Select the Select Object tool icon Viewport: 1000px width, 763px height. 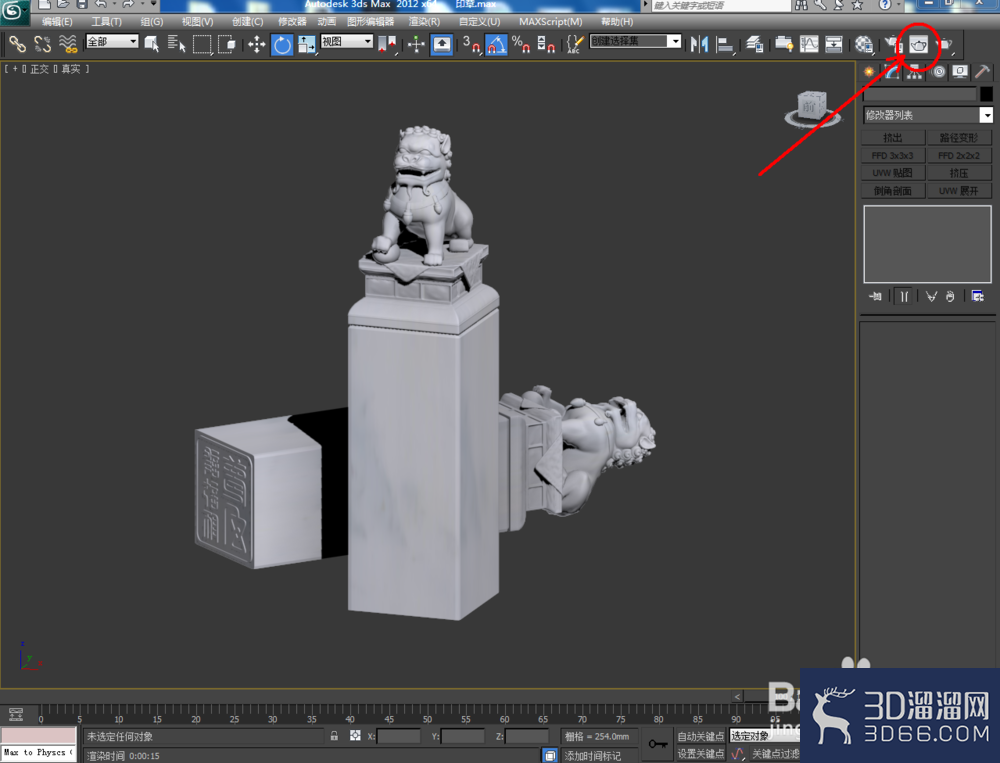(152, 44)
